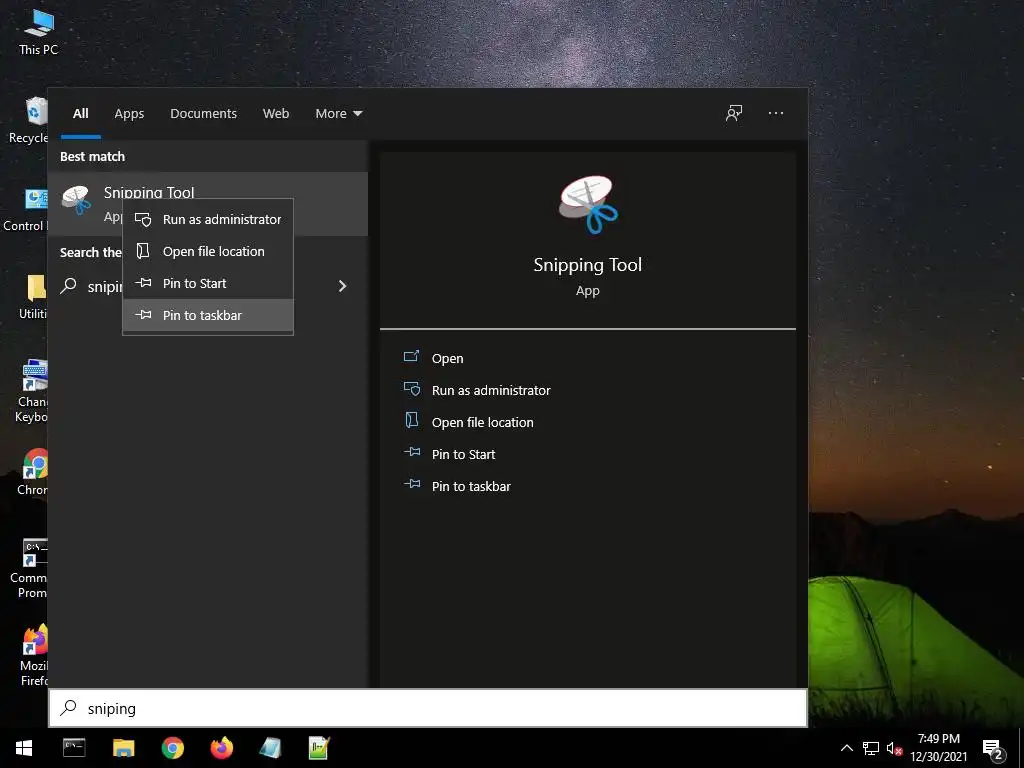This screenshot has height=768, width=1024.
Task: Click the search feedback person icon
Action: 734,114
